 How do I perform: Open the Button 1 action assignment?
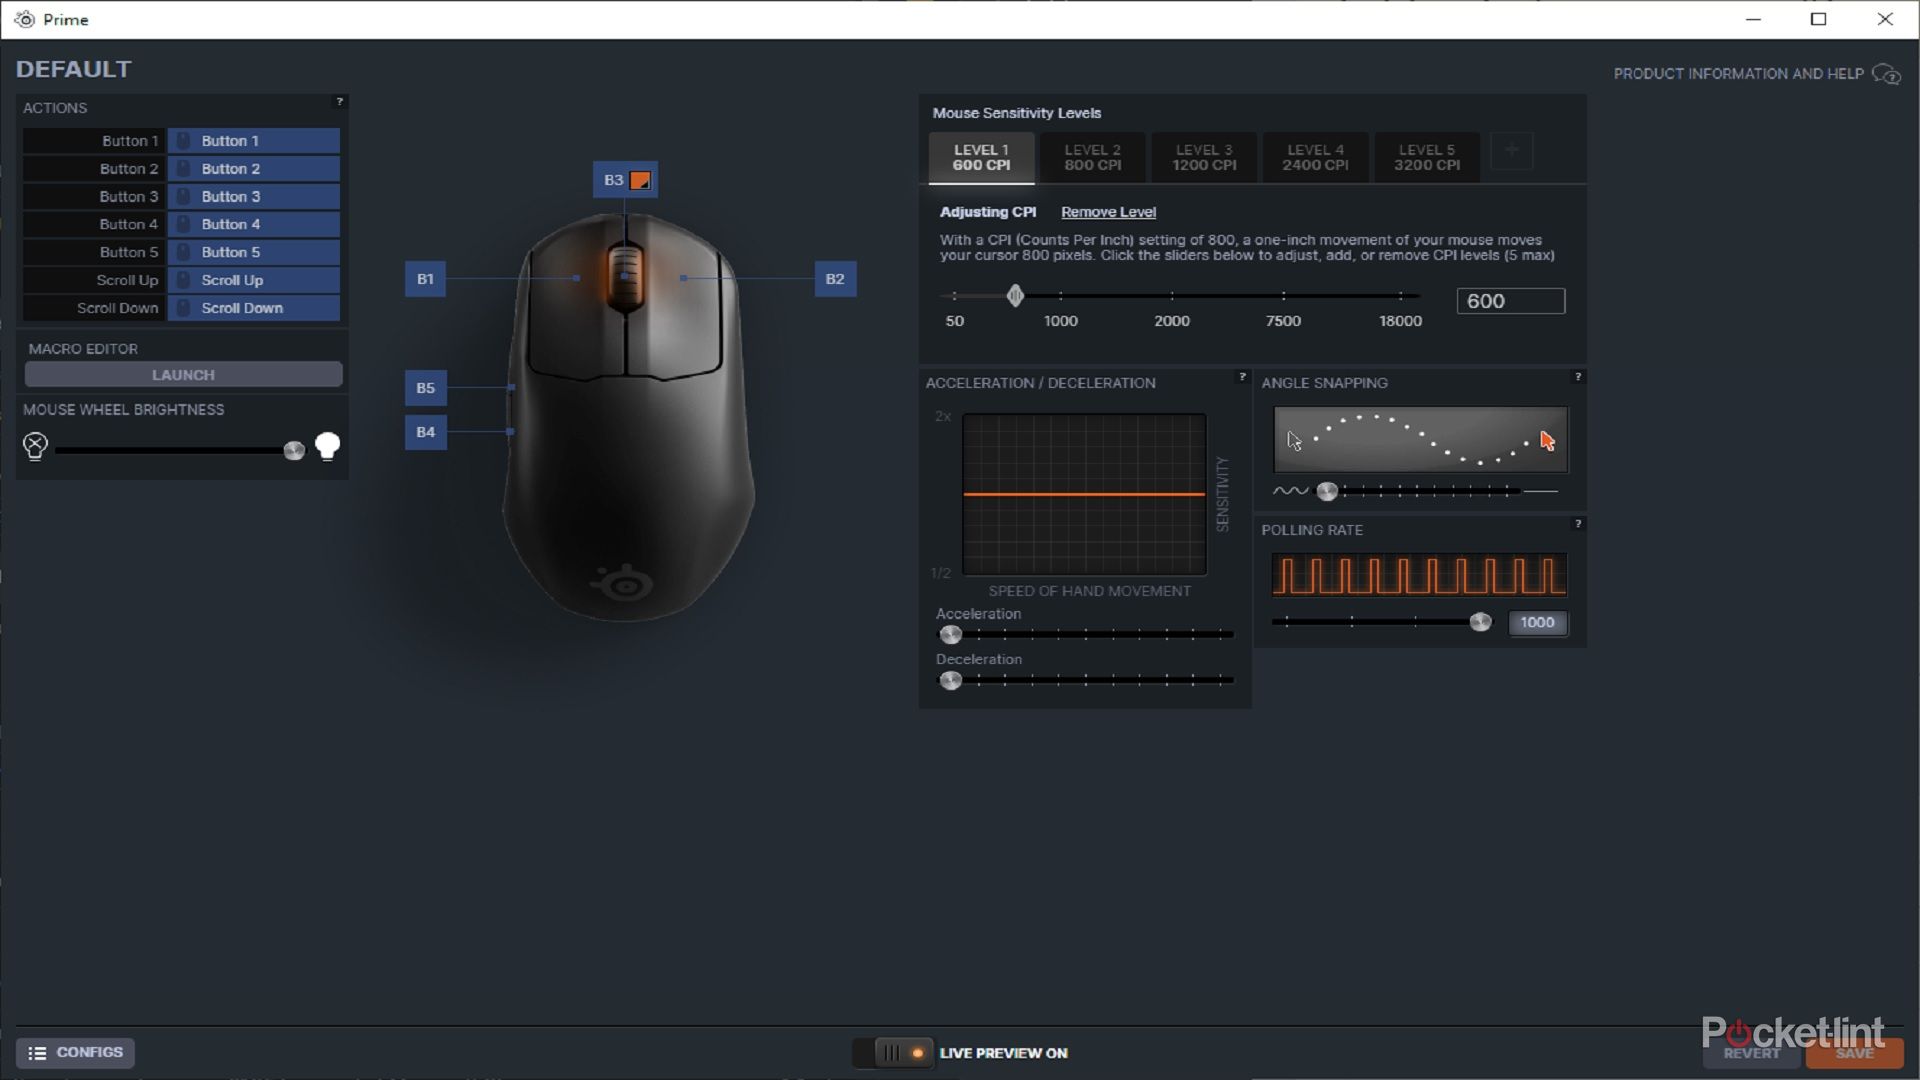[x=253, y=140]
